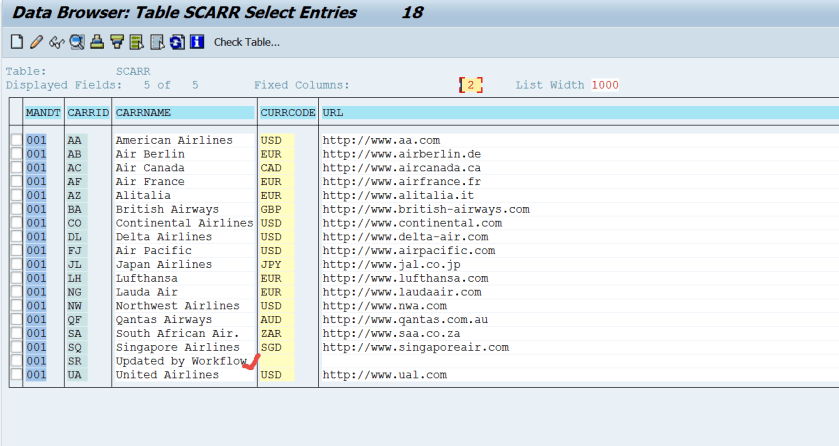Tick the Lufthansa row checkbox
The width and height of the screenshot is (839, 446).
coord(17,279)
